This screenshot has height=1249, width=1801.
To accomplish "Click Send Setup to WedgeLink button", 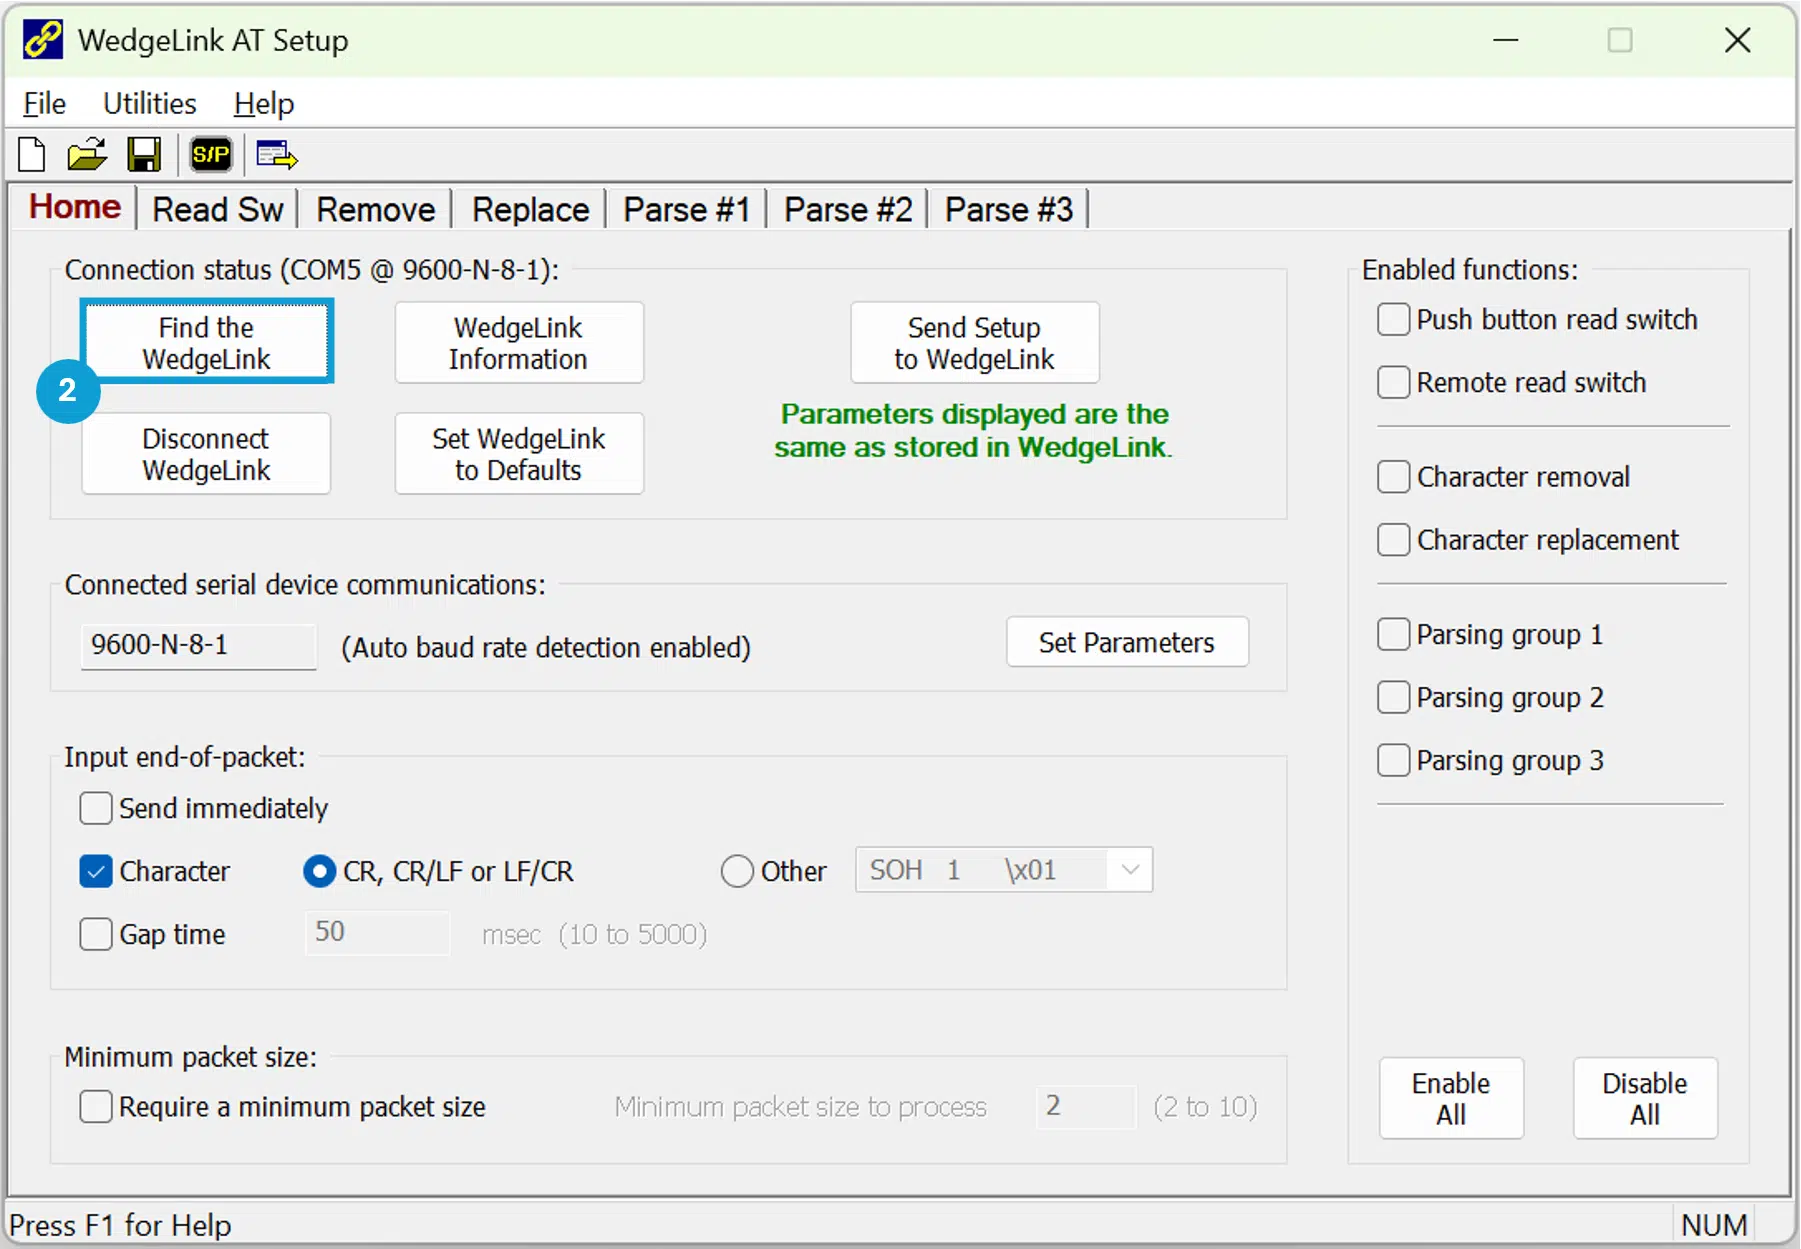I will tap(975, 342).
